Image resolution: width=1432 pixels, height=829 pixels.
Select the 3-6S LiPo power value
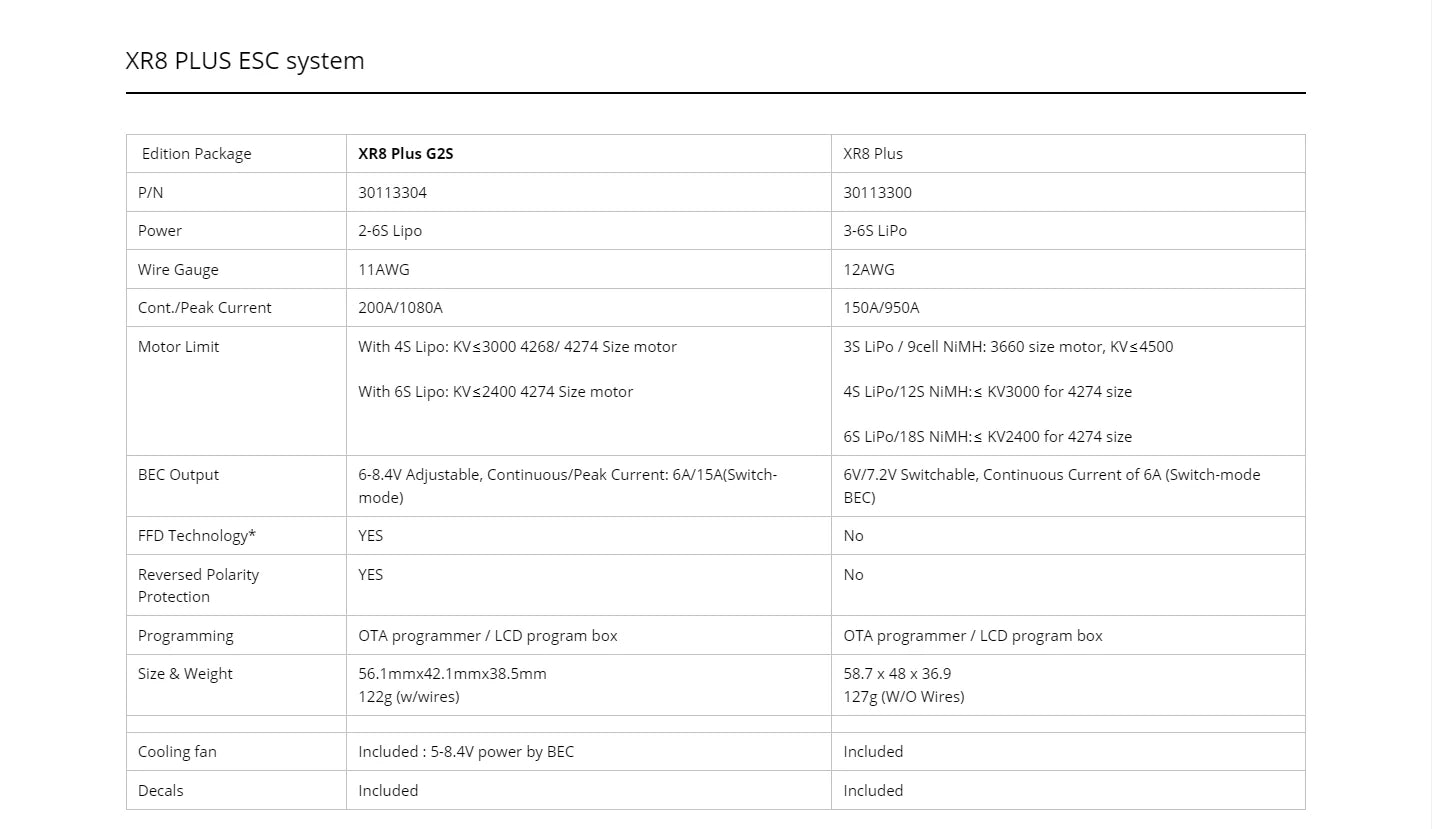[x=875, y=231]
